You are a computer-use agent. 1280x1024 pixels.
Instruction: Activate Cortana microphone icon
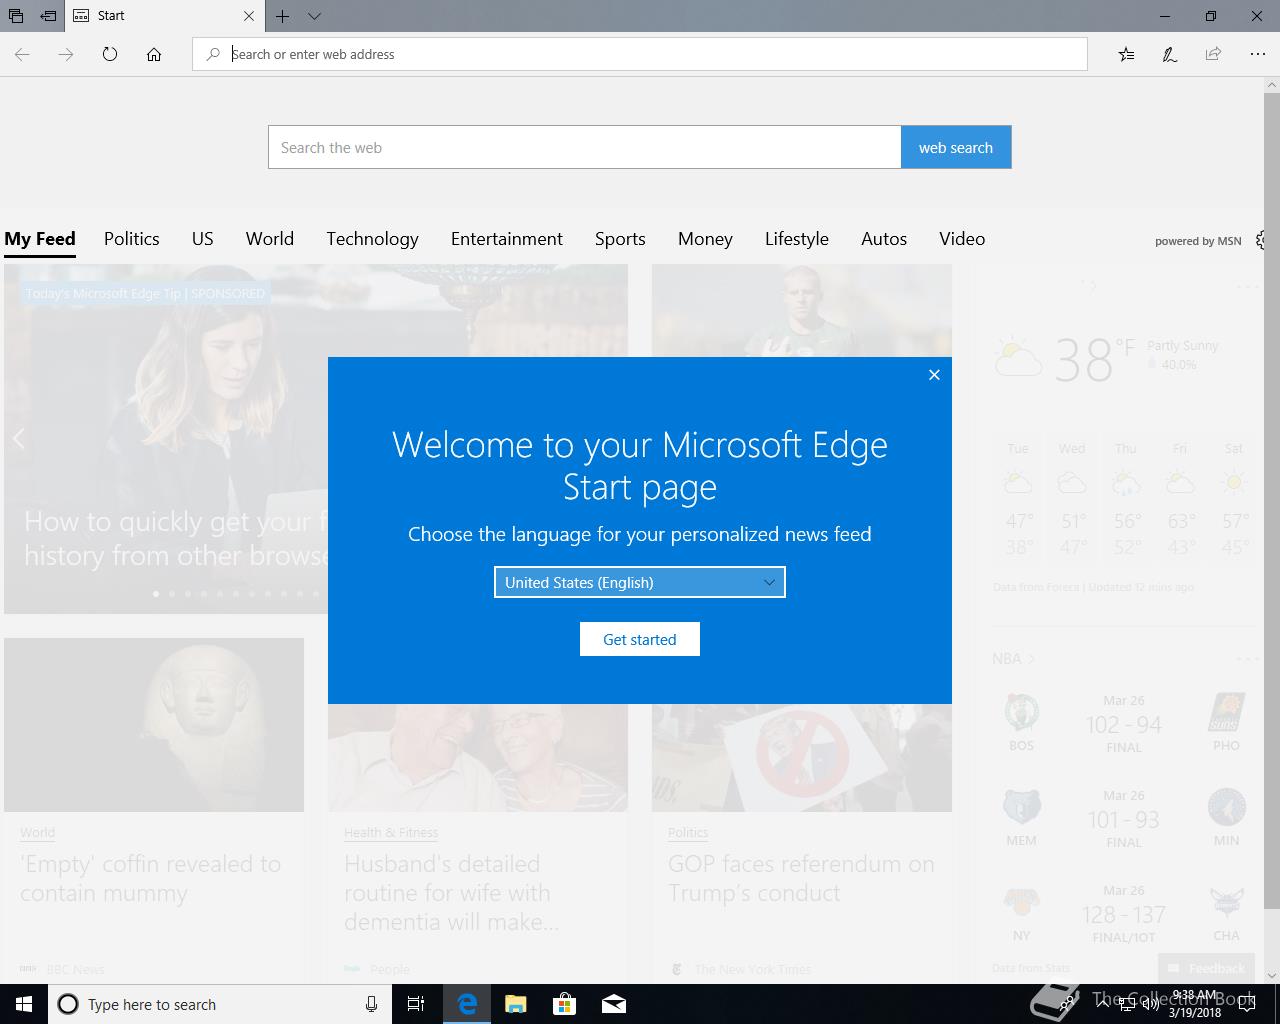click(371, 1004)
